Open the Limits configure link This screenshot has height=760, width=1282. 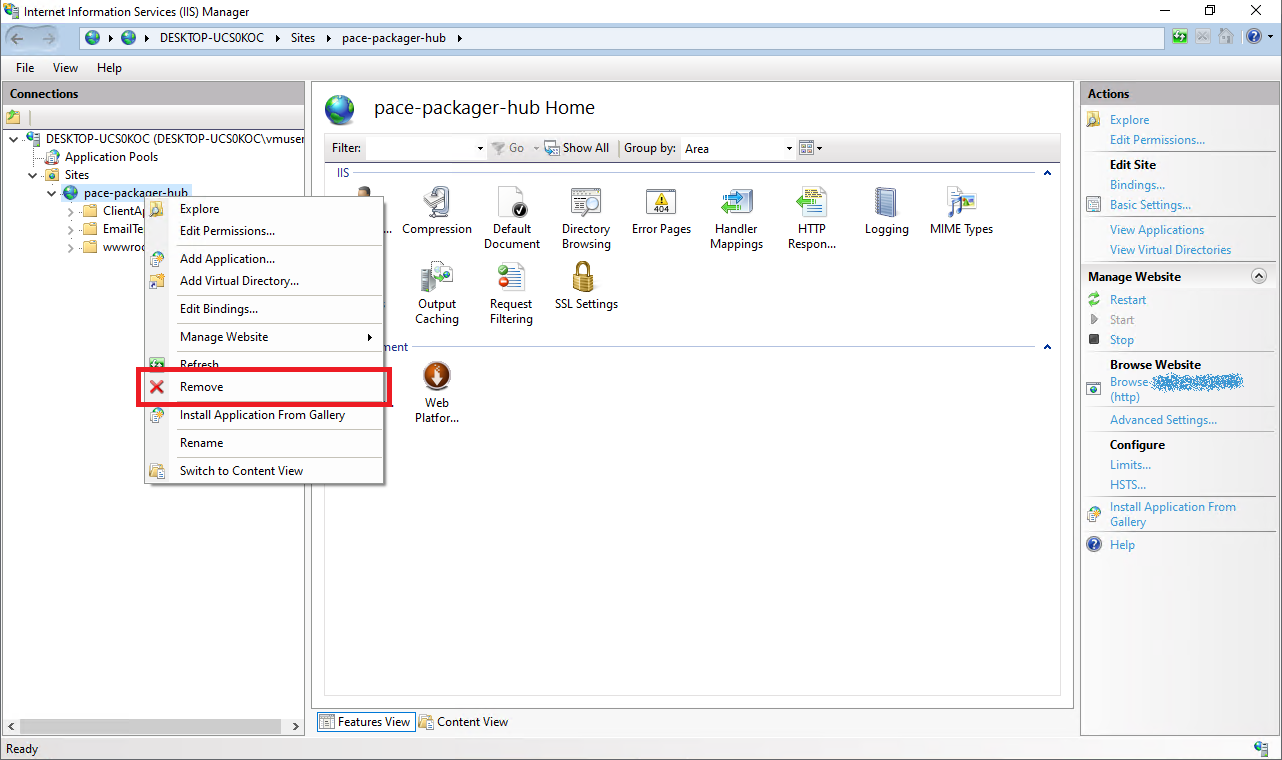(x=1130, y=465)
